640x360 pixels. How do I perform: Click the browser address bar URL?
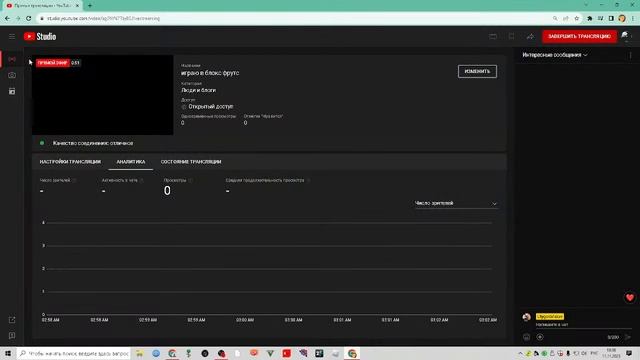click(x=103, y=18)
